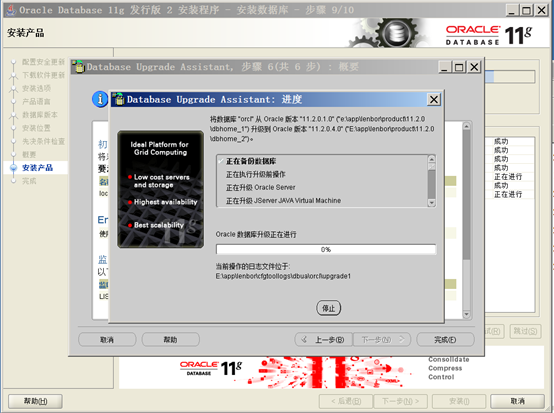Viewport: 554px width, 413px height.
Task: Minimize the Database Upgrade Assistant summary window
Action: pyautogui.click(x=445, y=67)
